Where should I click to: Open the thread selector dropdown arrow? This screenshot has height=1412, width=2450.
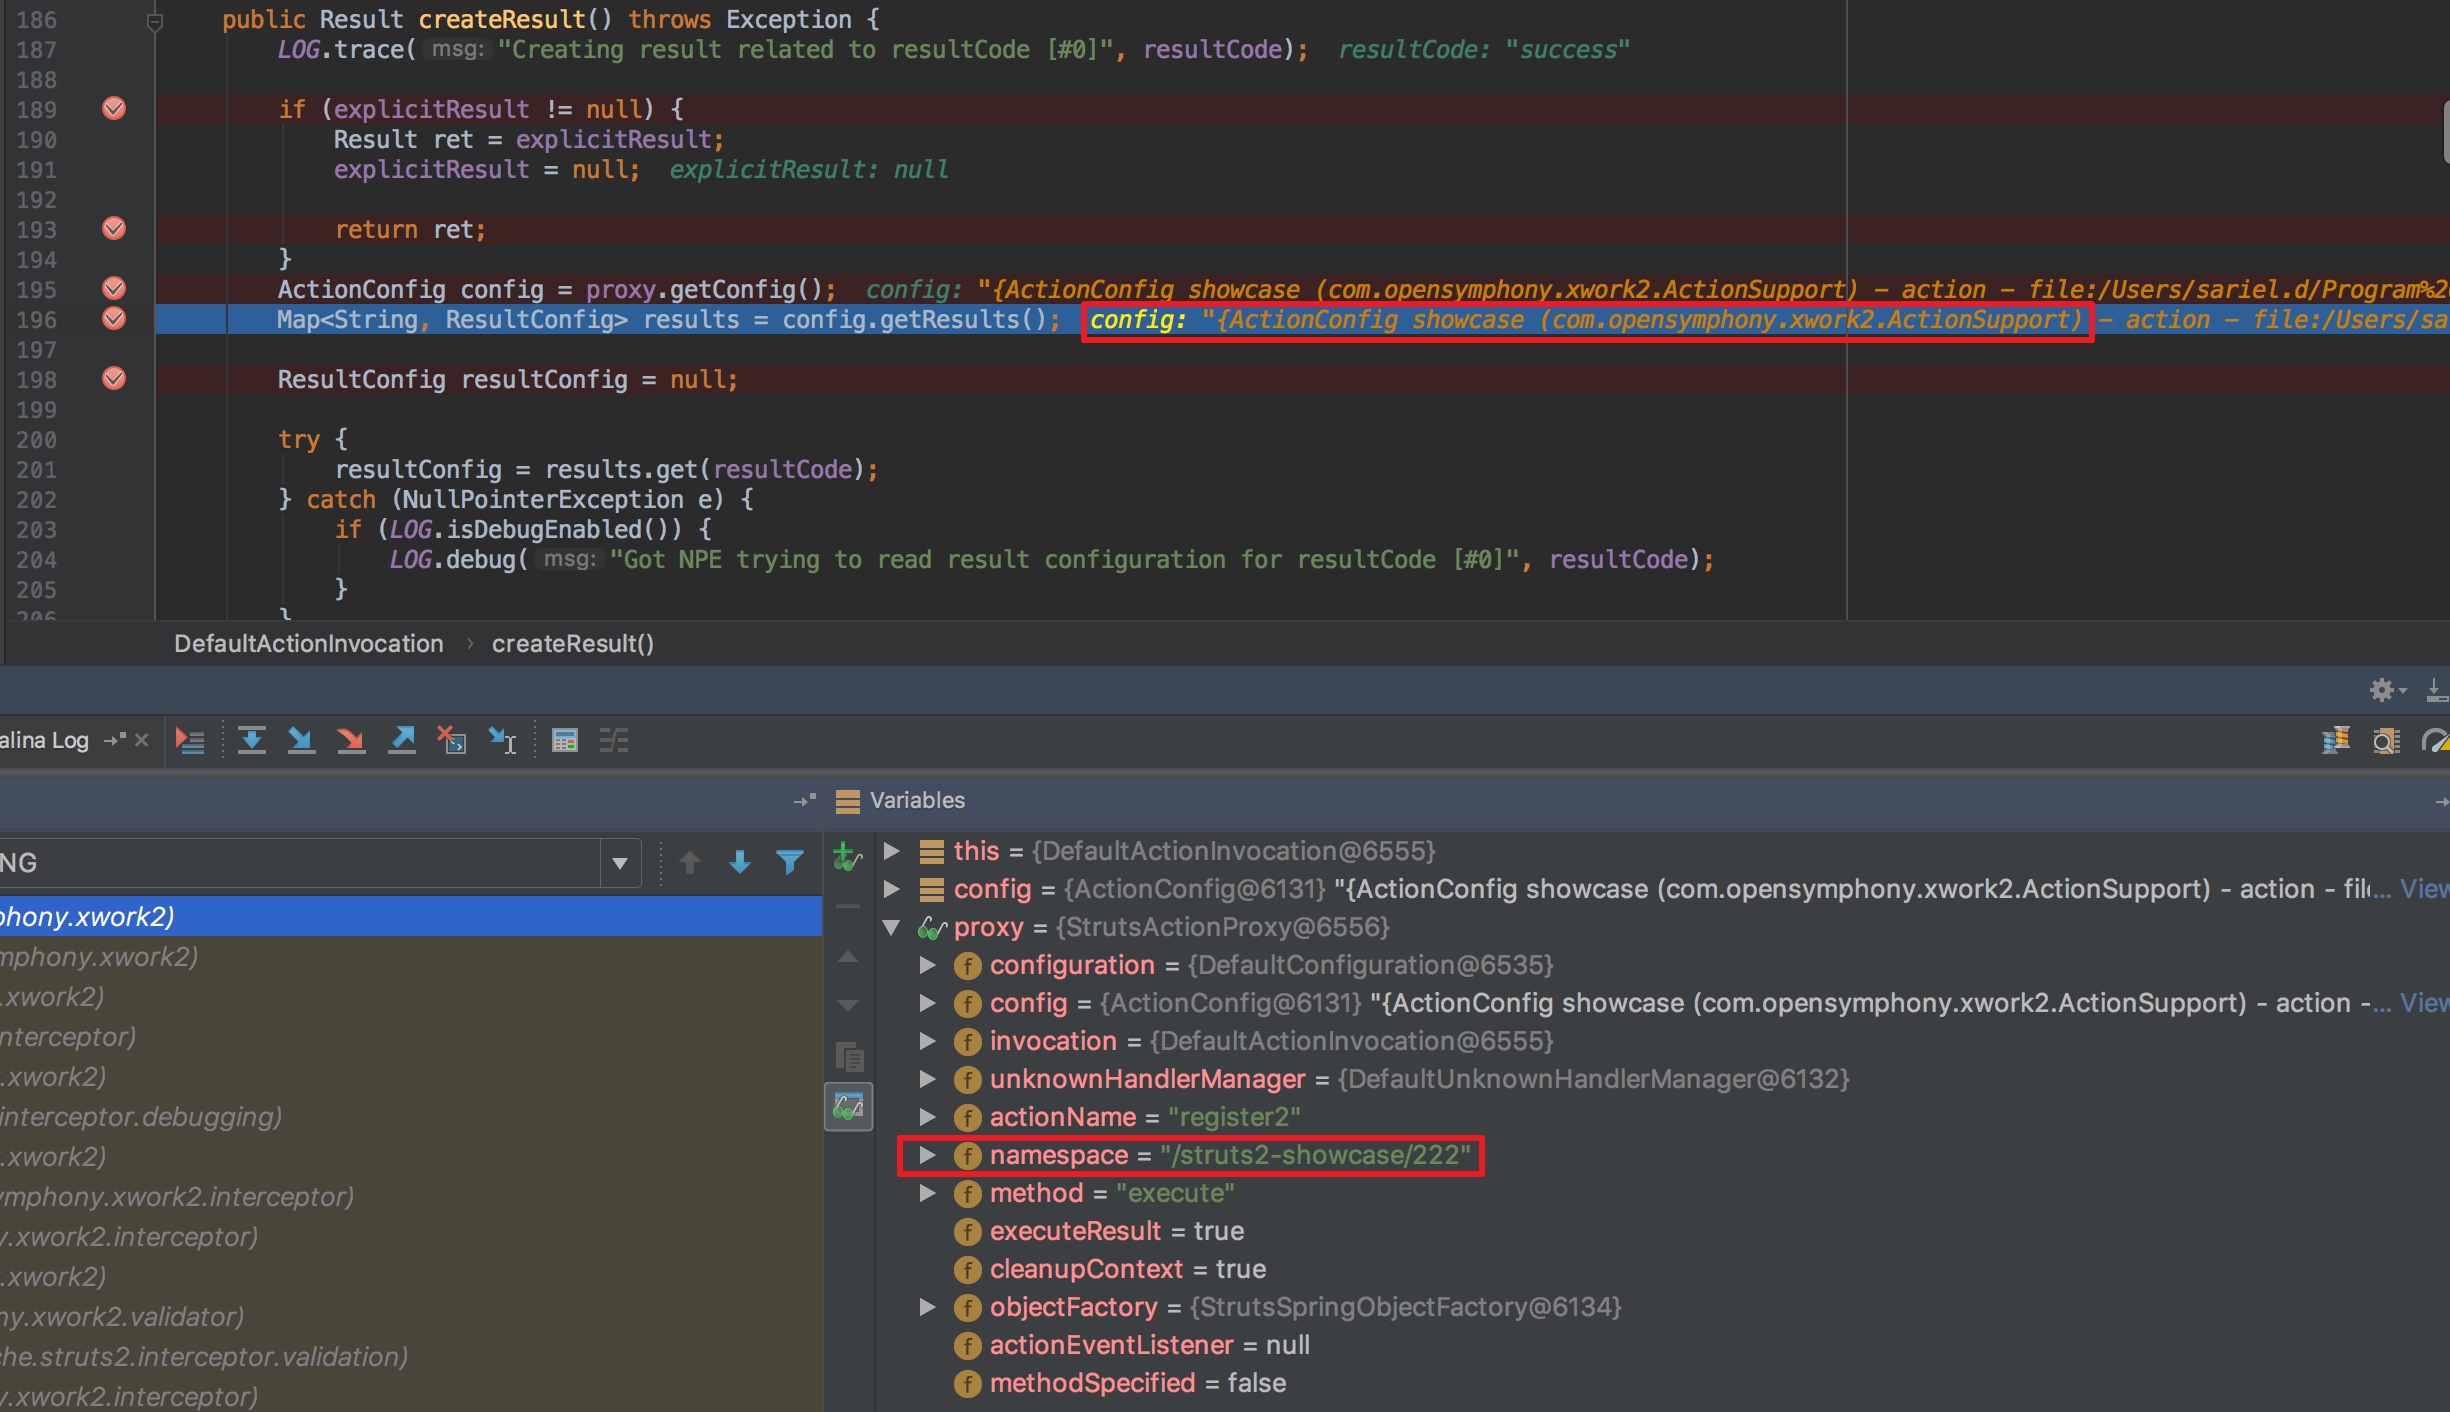point(620,863)
